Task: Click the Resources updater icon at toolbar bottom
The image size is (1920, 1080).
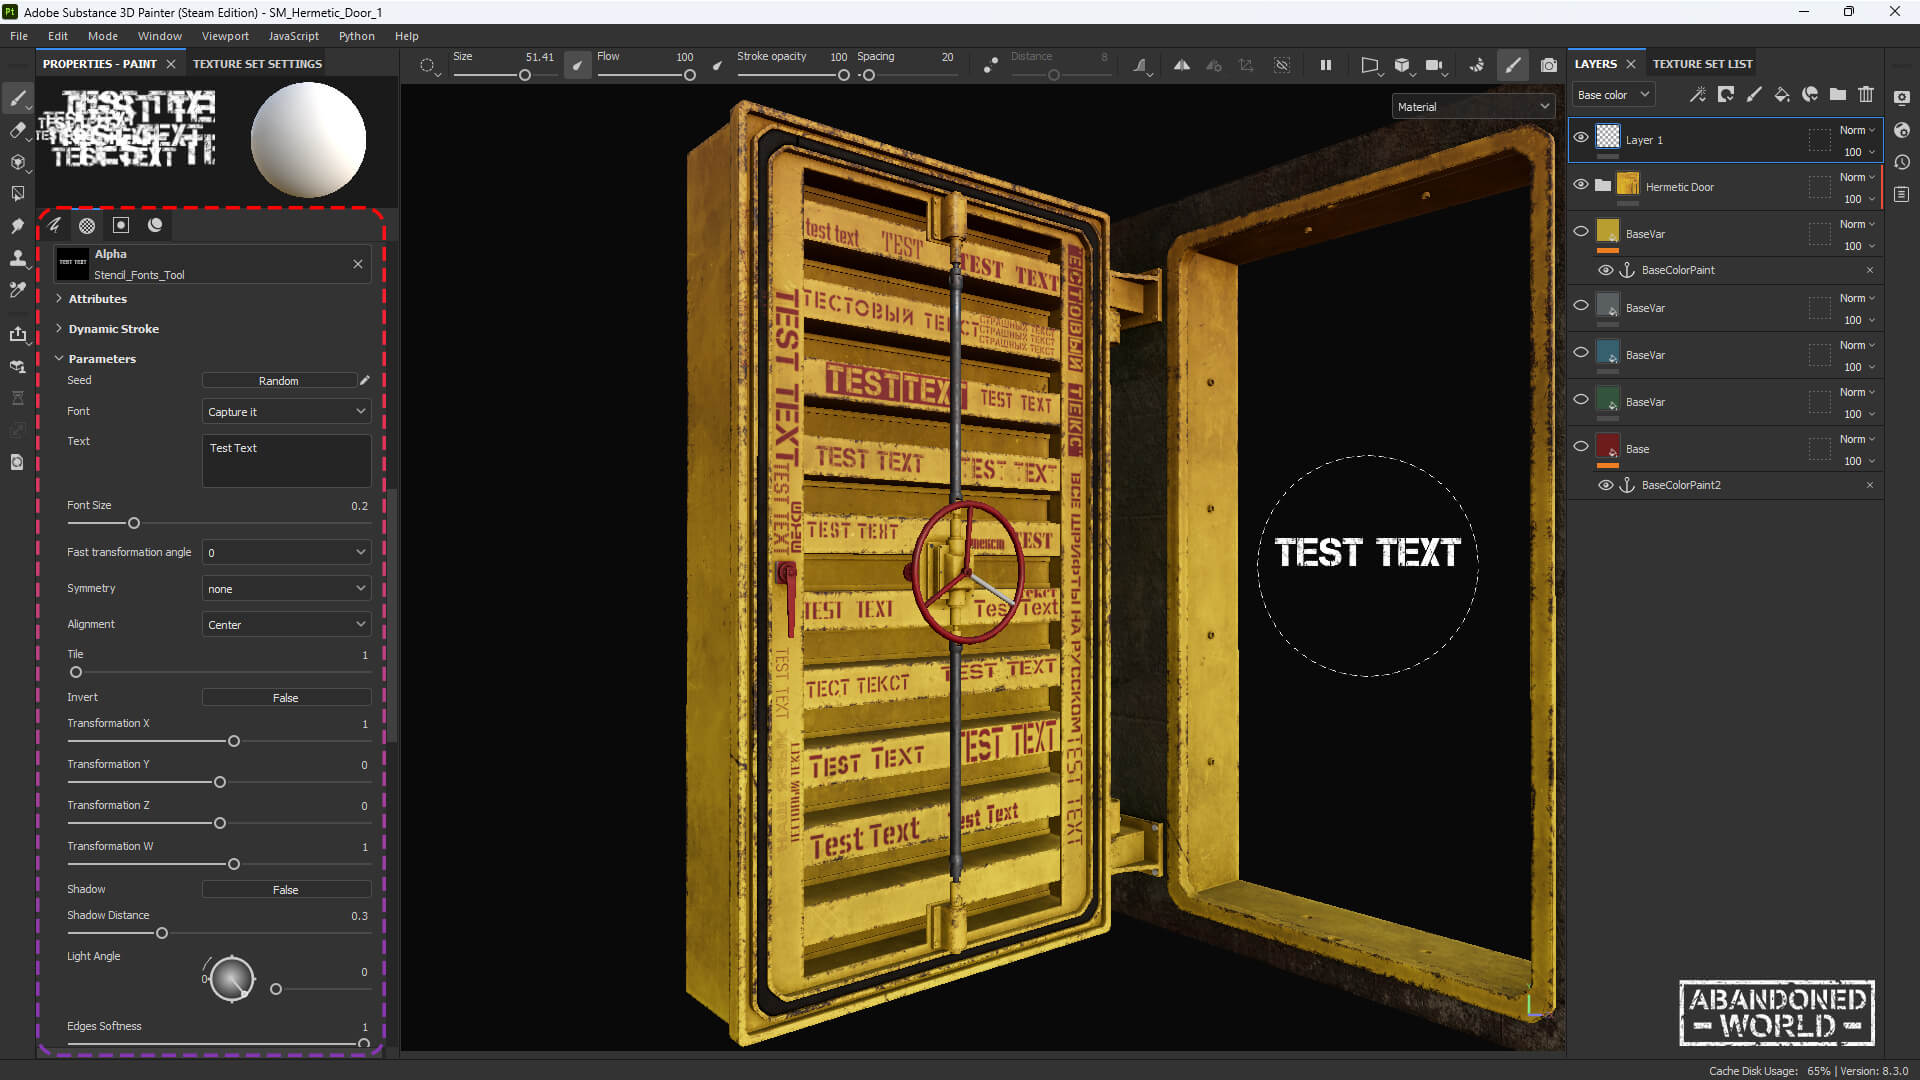Action: click(17, 462)
